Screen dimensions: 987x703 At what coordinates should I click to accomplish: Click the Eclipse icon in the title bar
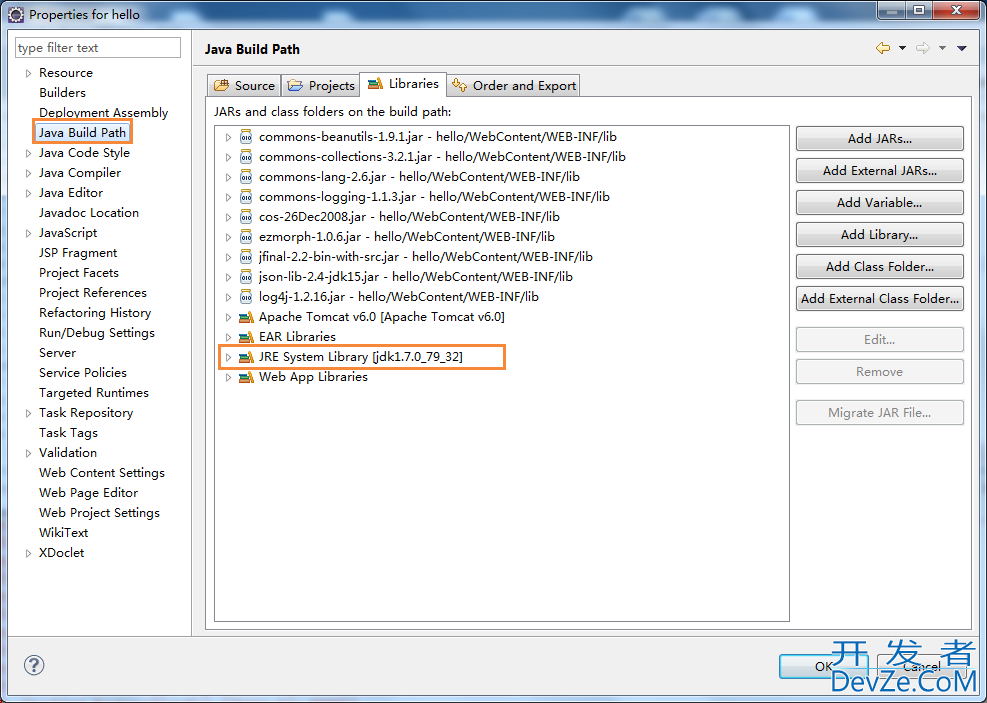pyautogui.click(x=16, y=14)
